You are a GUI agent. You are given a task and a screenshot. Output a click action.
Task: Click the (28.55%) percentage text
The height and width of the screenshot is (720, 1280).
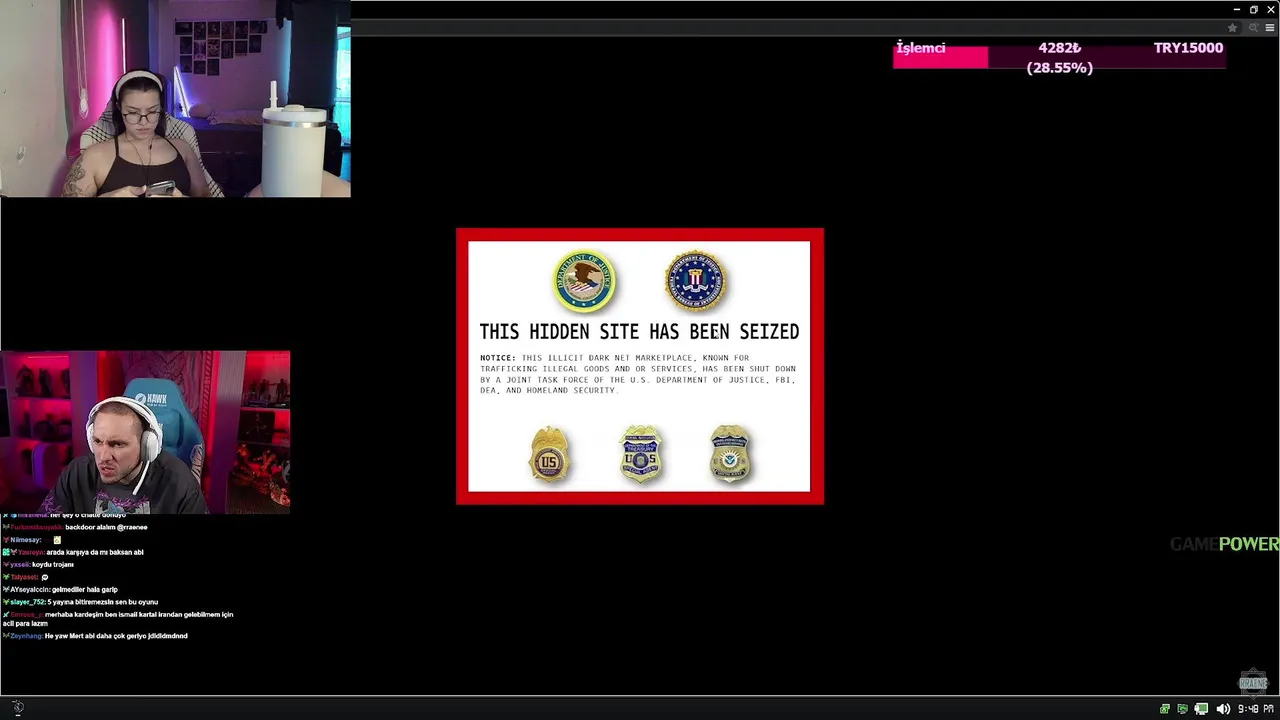[x=1059, y=68]
